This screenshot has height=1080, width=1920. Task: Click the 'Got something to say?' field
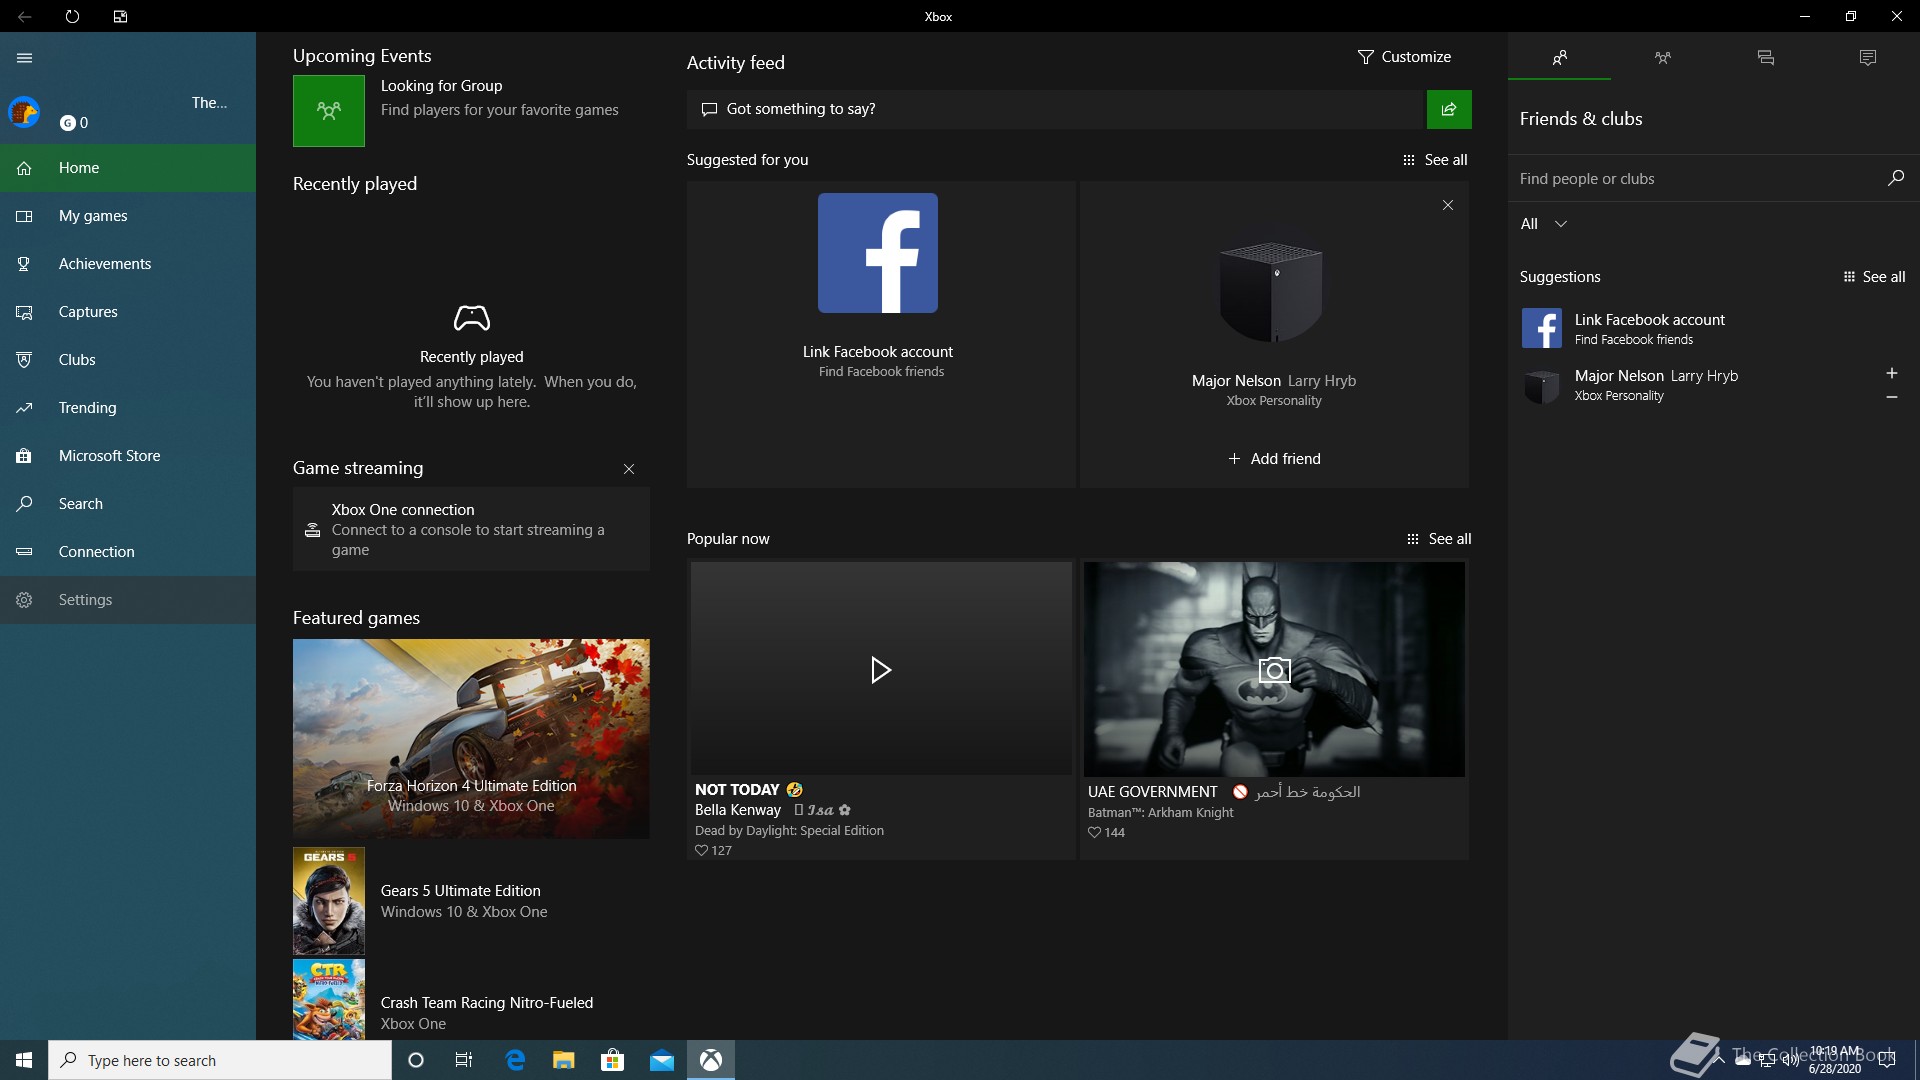coord(1055,109)
